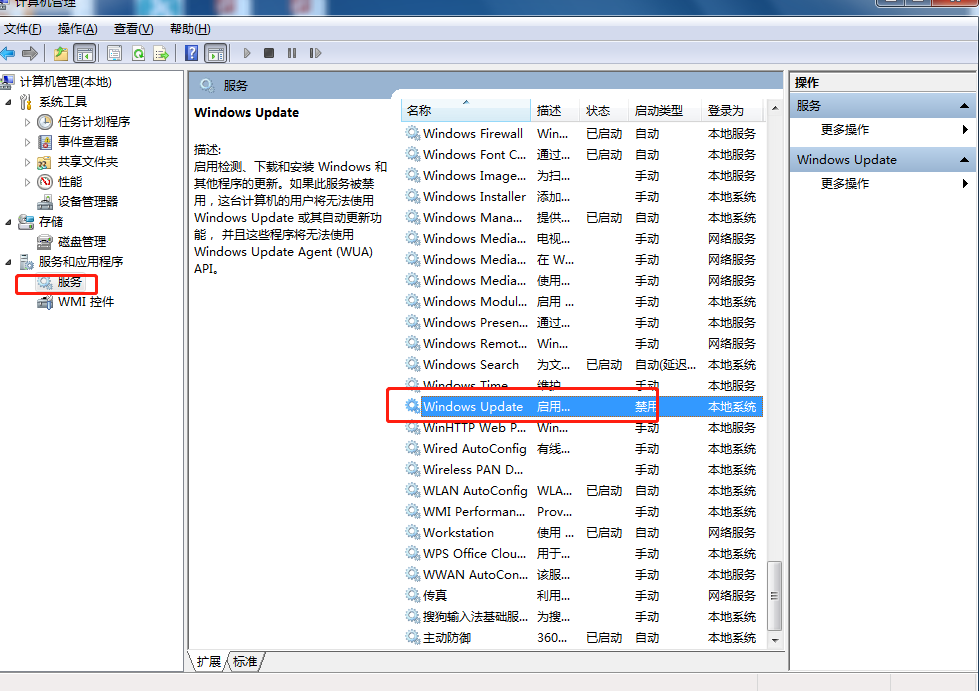Select the Windows Search service row

(583, 365)
